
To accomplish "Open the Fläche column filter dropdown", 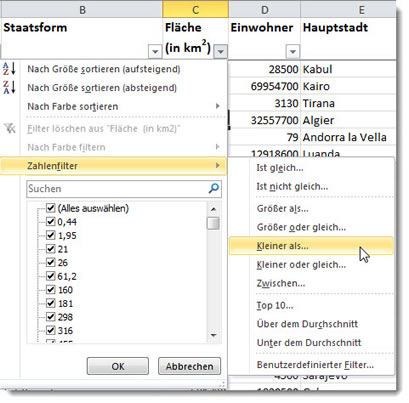I will pyautogui.click(x=221, y=51).
